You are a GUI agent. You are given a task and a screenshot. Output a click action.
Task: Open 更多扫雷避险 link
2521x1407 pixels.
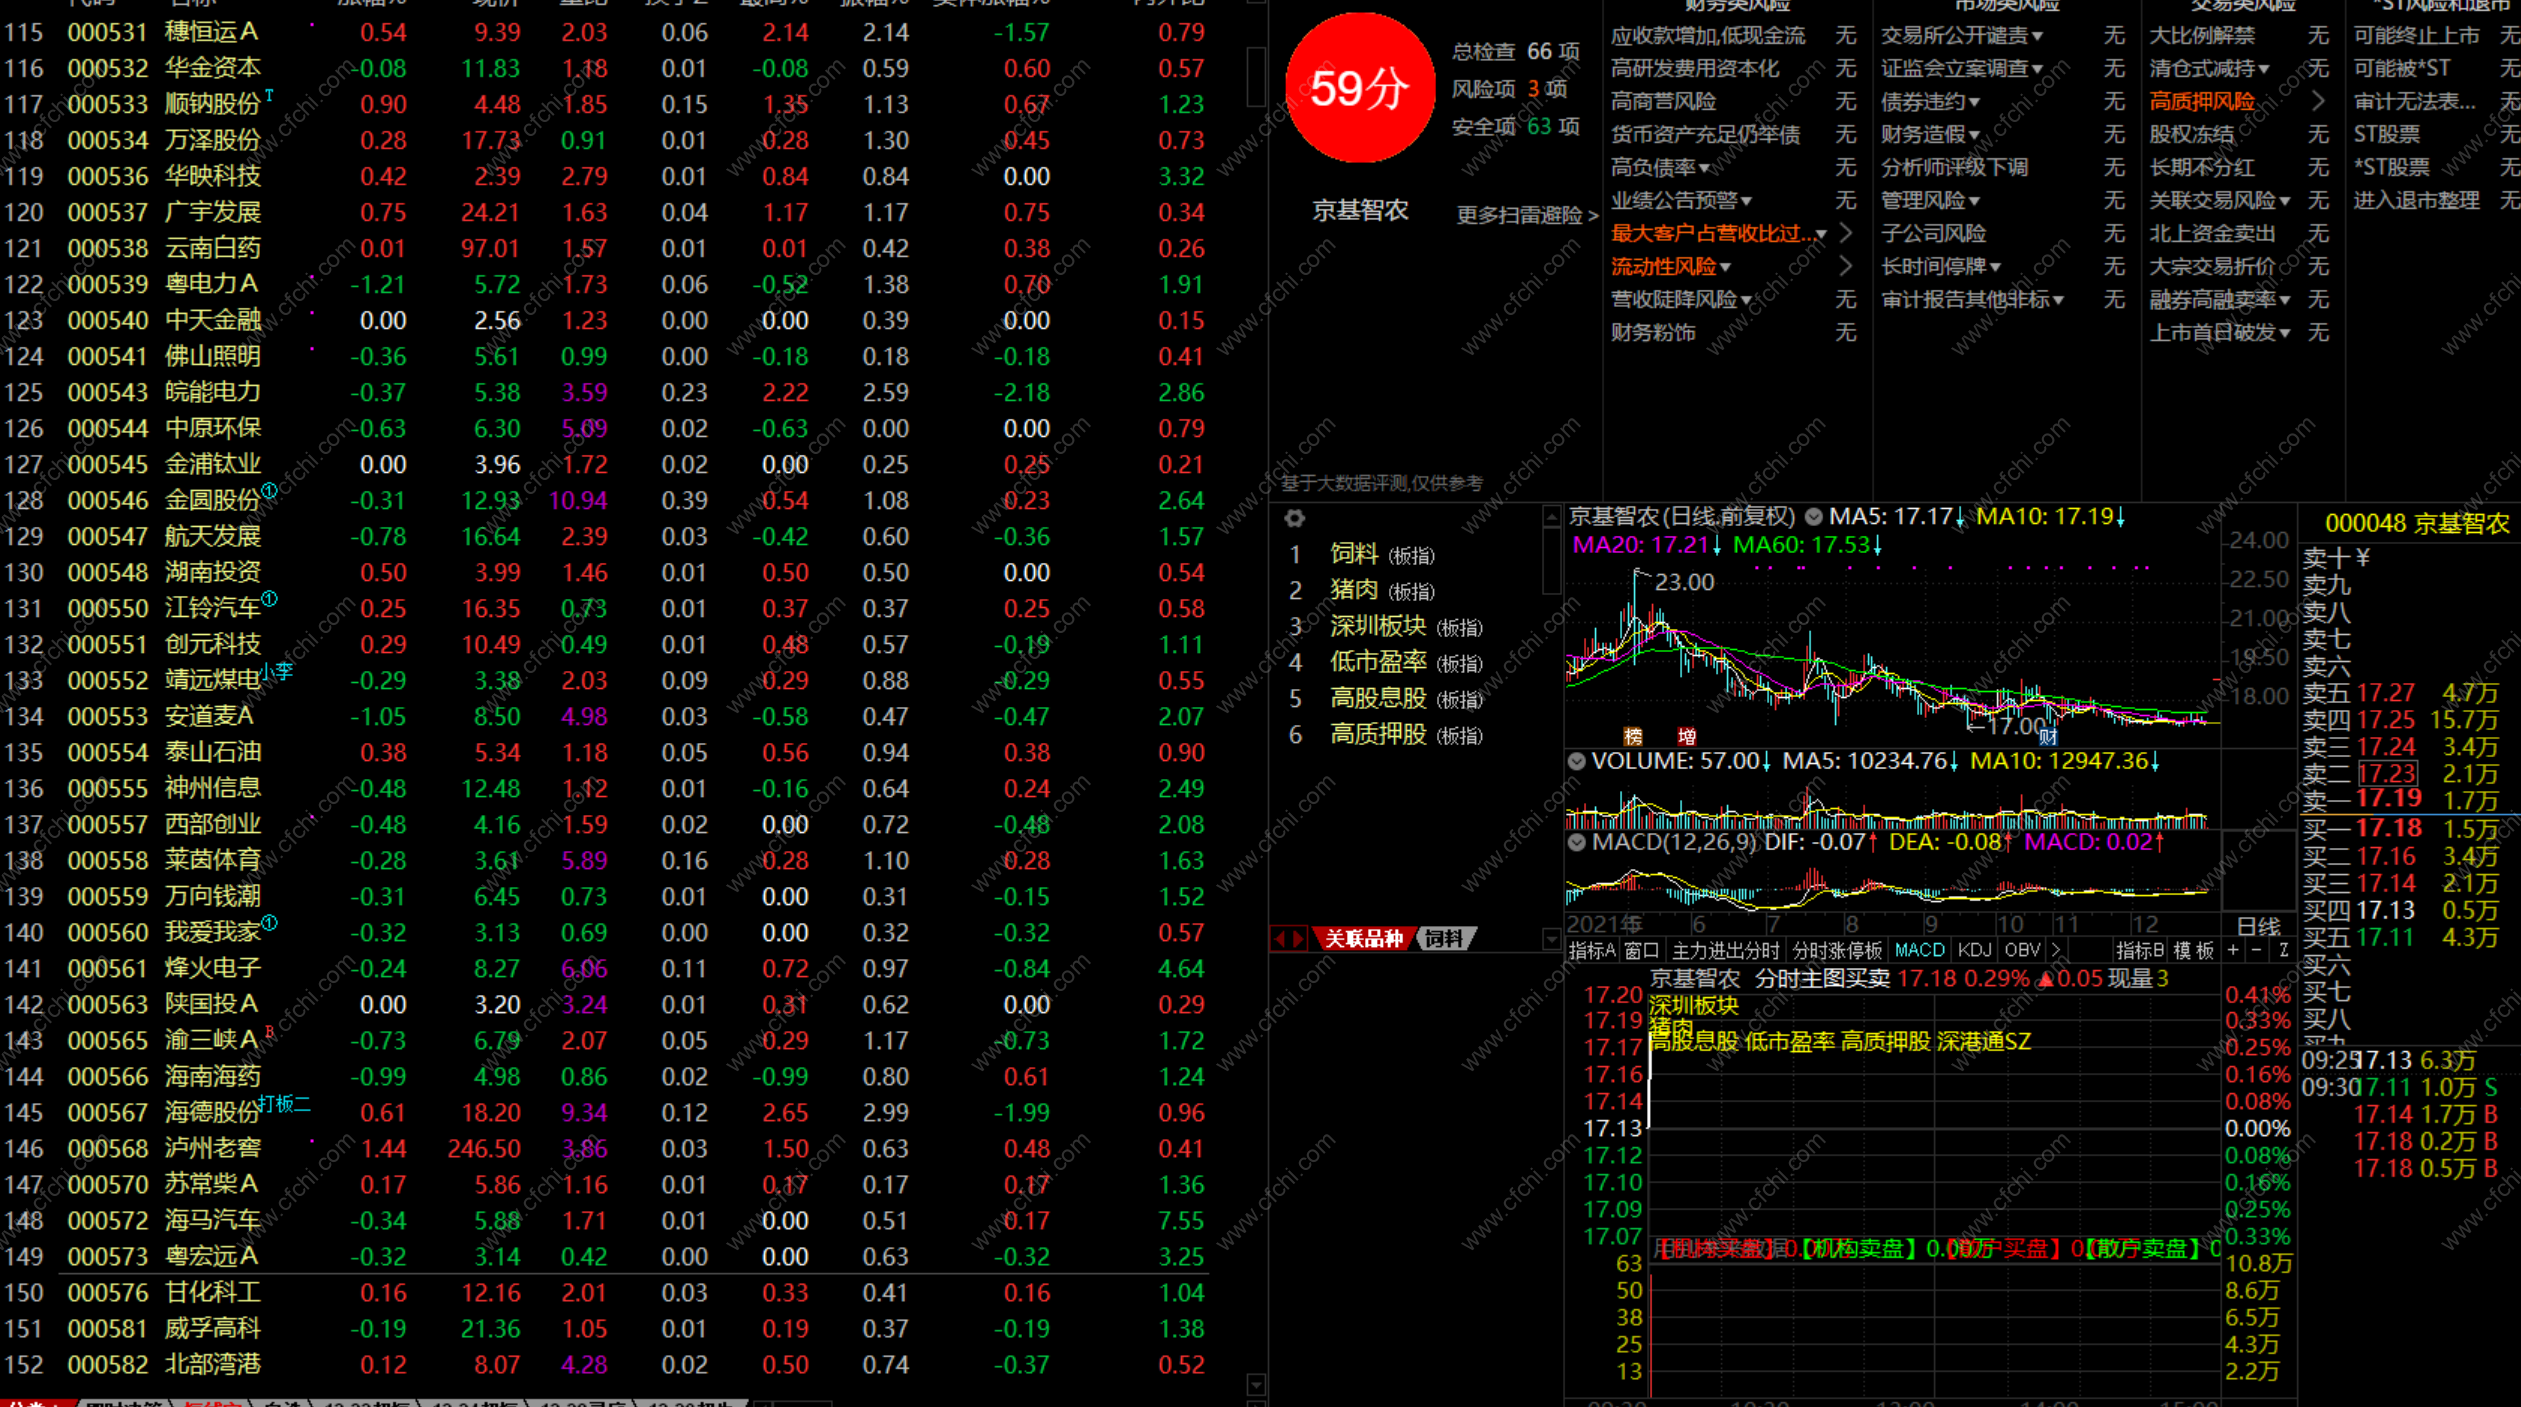tap(1526, 215)
